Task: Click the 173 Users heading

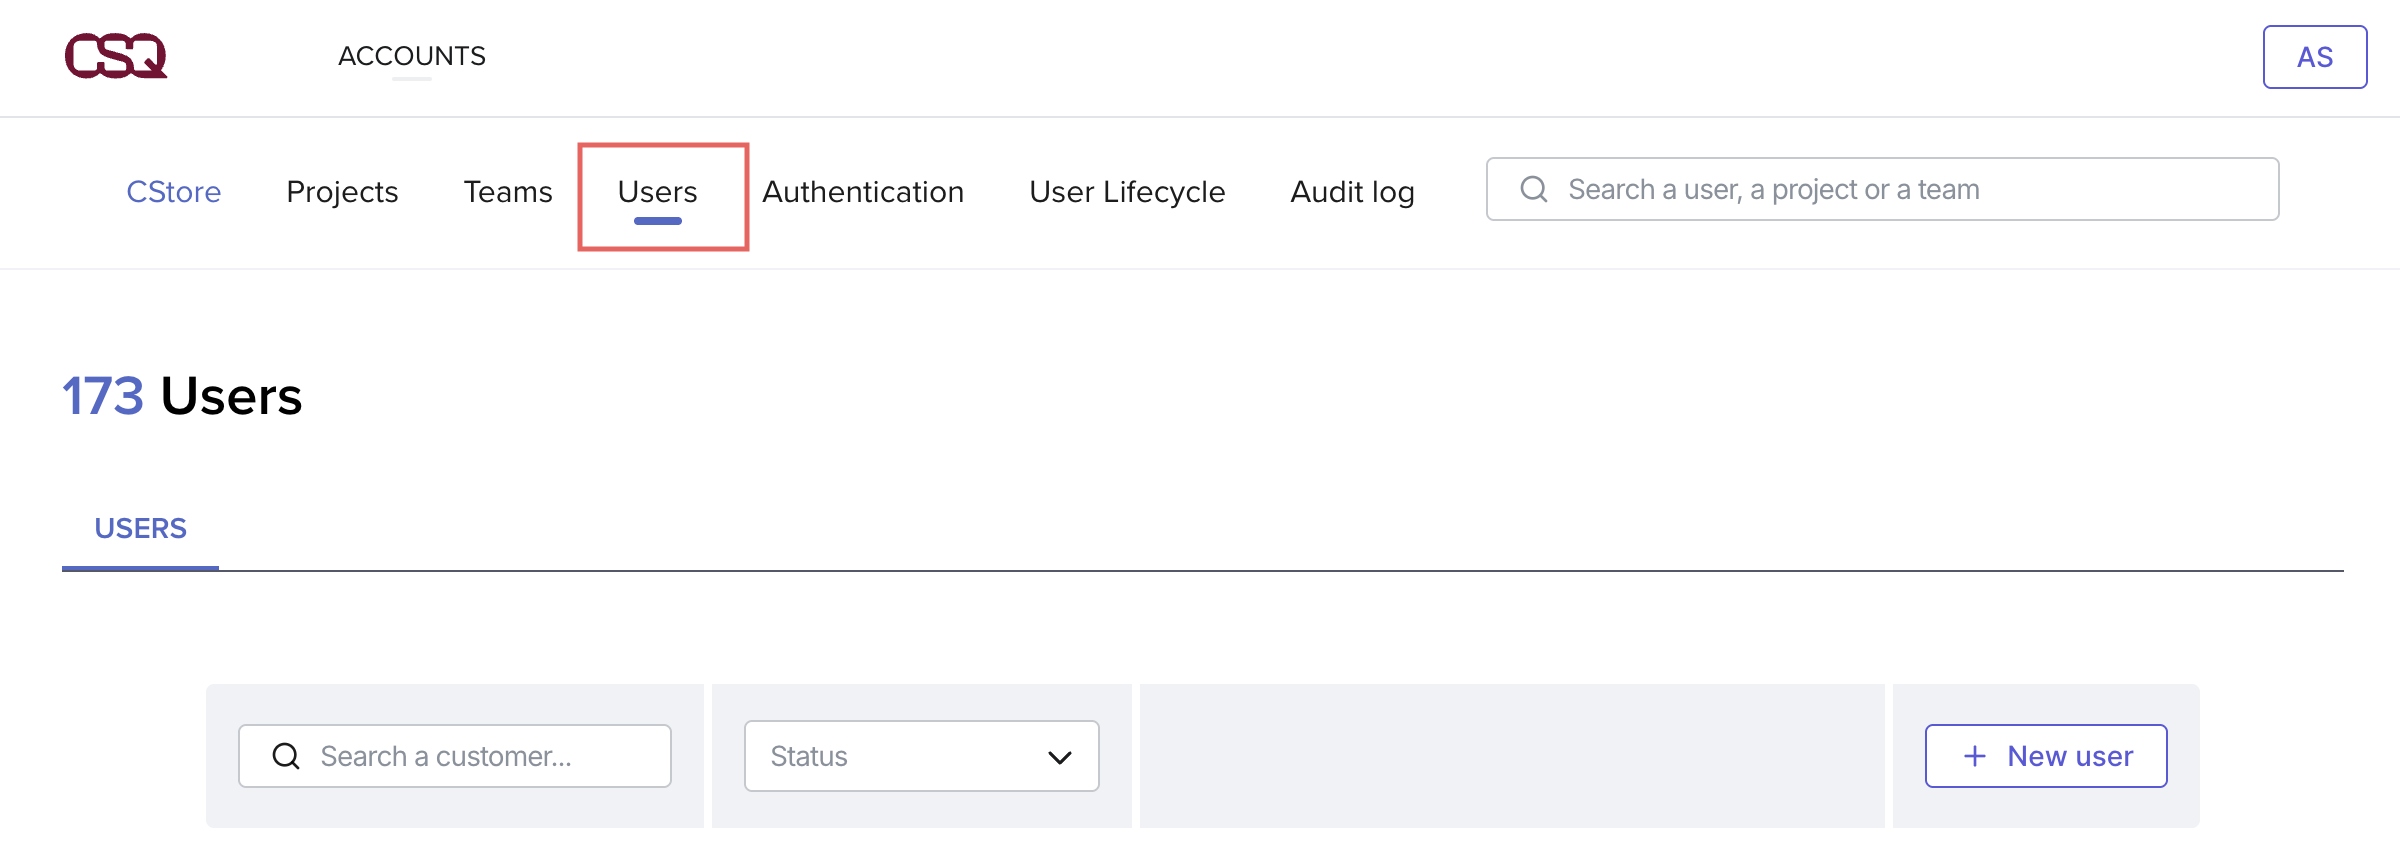Action: (x=182, y=396)
